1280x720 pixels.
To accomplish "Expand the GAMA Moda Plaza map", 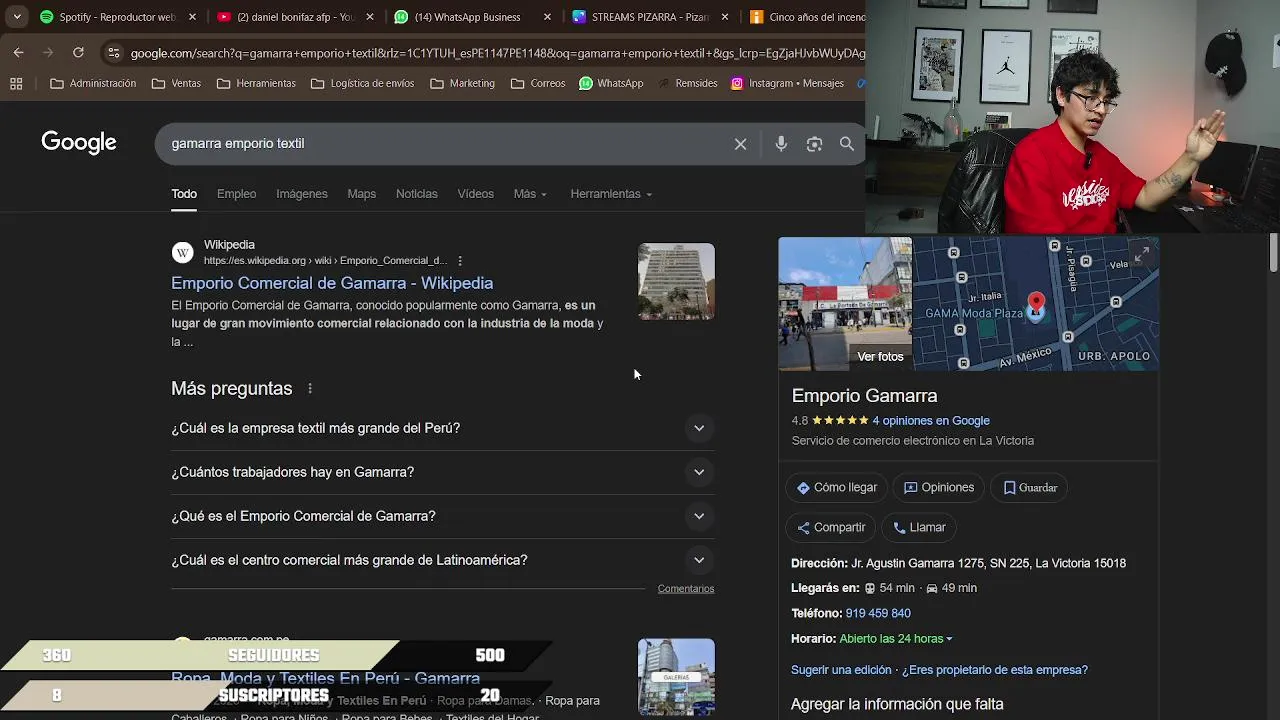I will [1141, 255].
